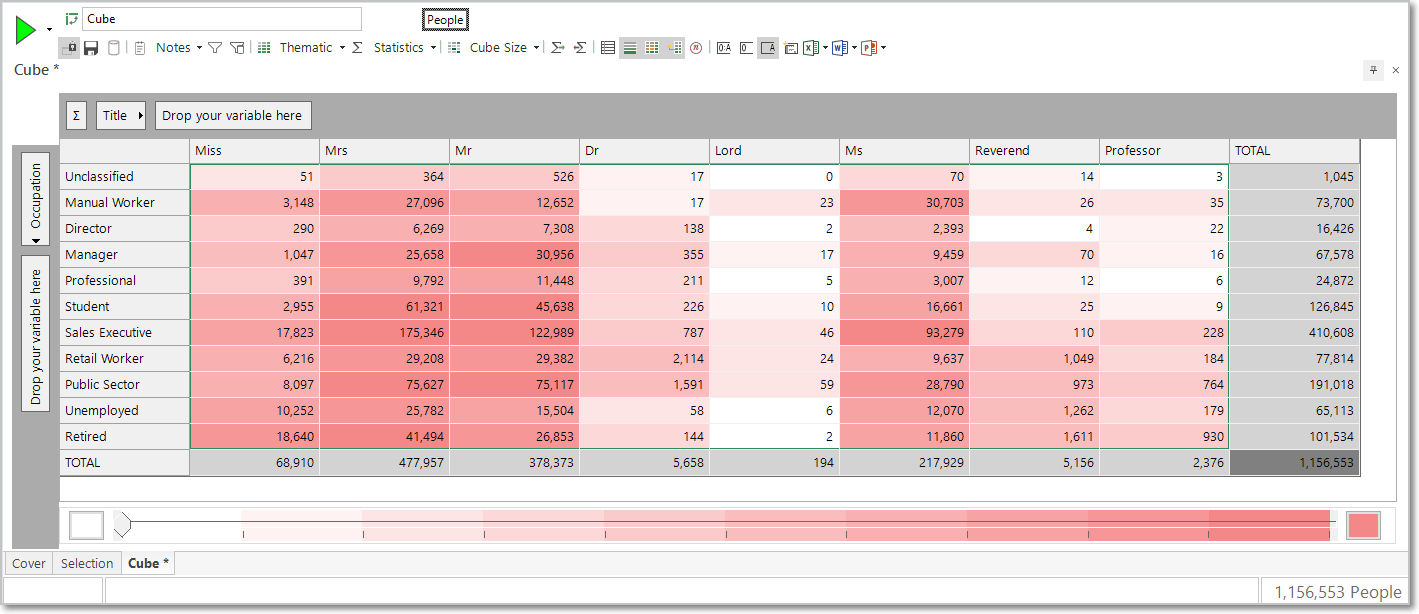
Task: Click the red end color swatch
Action: pos(1363,526)
